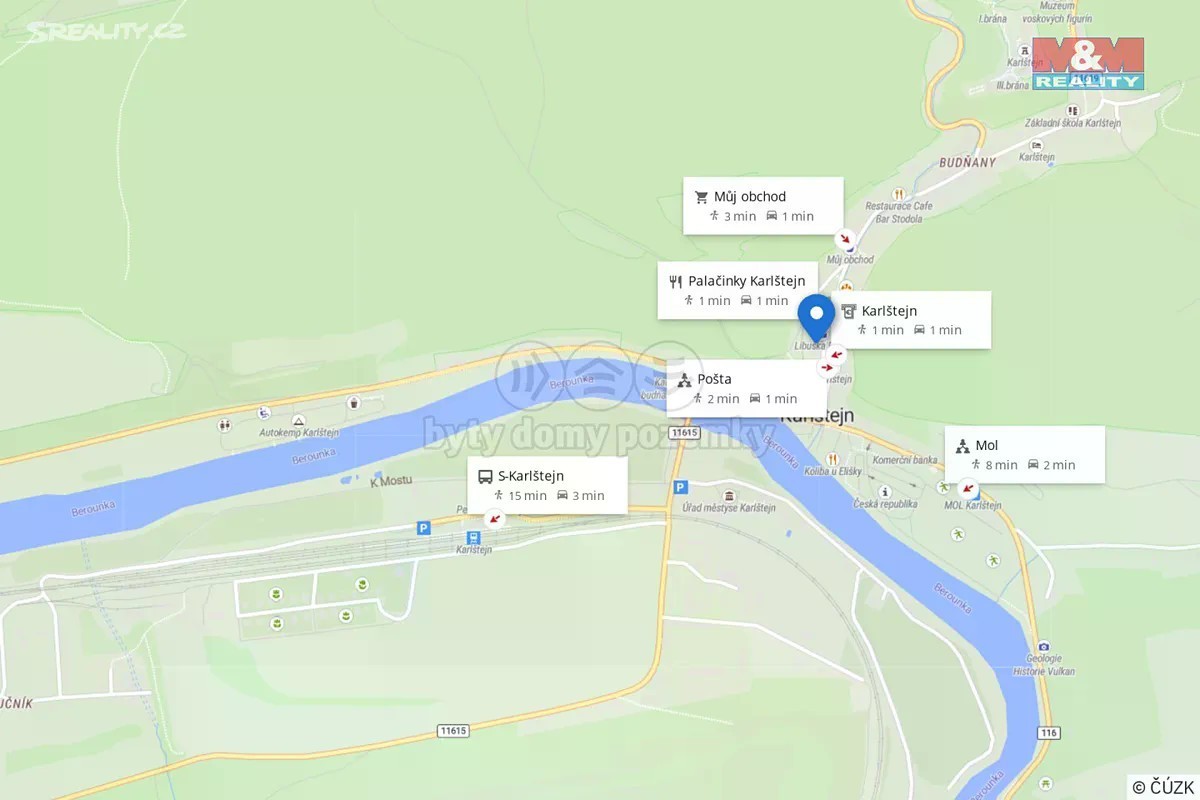Viewport: 1200px width, 800px height.
Task: Click the Autokemp Karlštejn tent icon
Action: (298, 419)
